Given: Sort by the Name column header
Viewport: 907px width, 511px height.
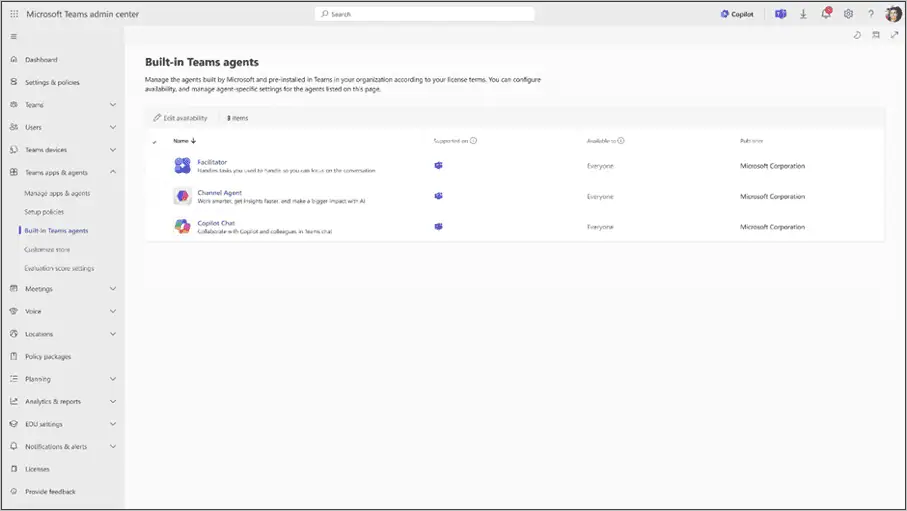Looking at the screenshot, I should tap(185, 141).
